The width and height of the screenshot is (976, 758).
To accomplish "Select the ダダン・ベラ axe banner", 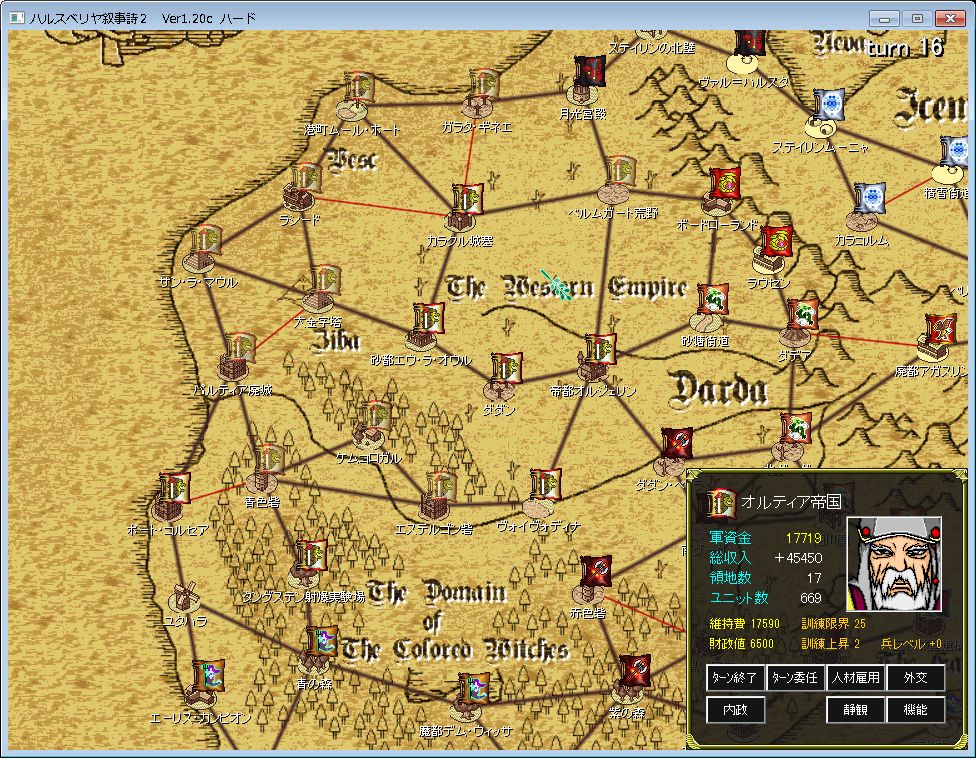I will 677,444.
